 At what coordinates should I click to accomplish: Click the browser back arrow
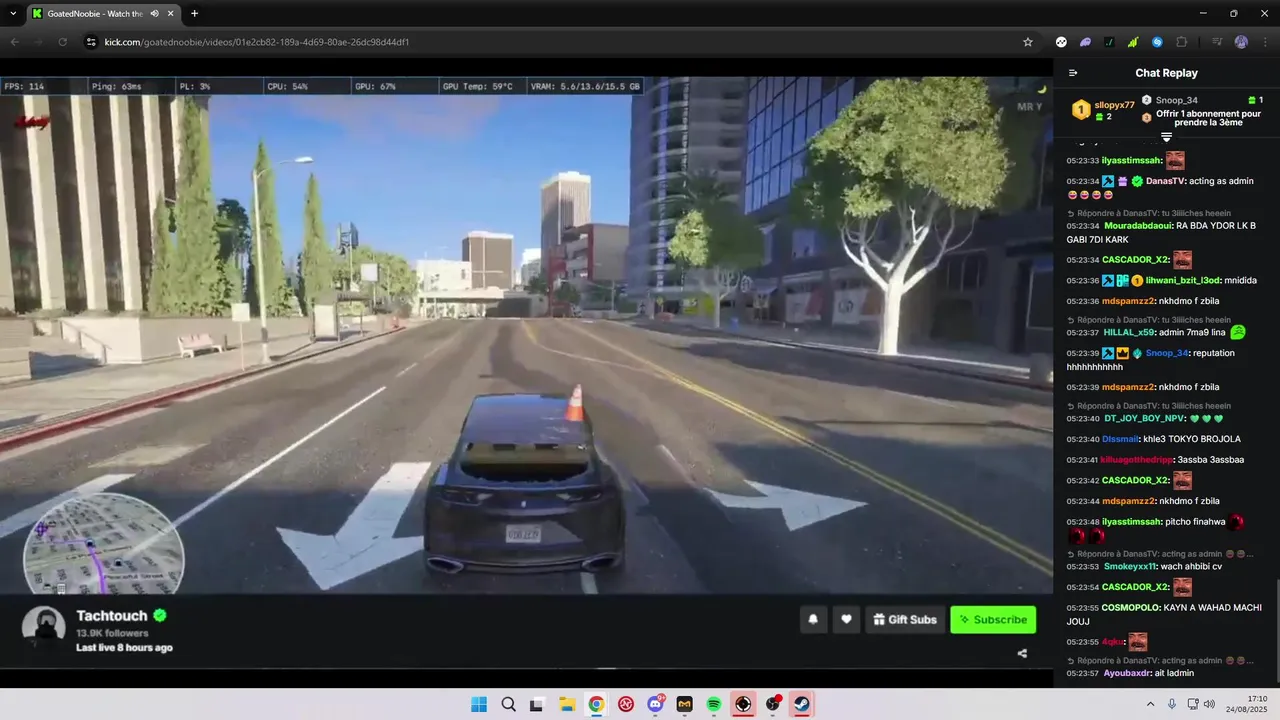(15, 42)
